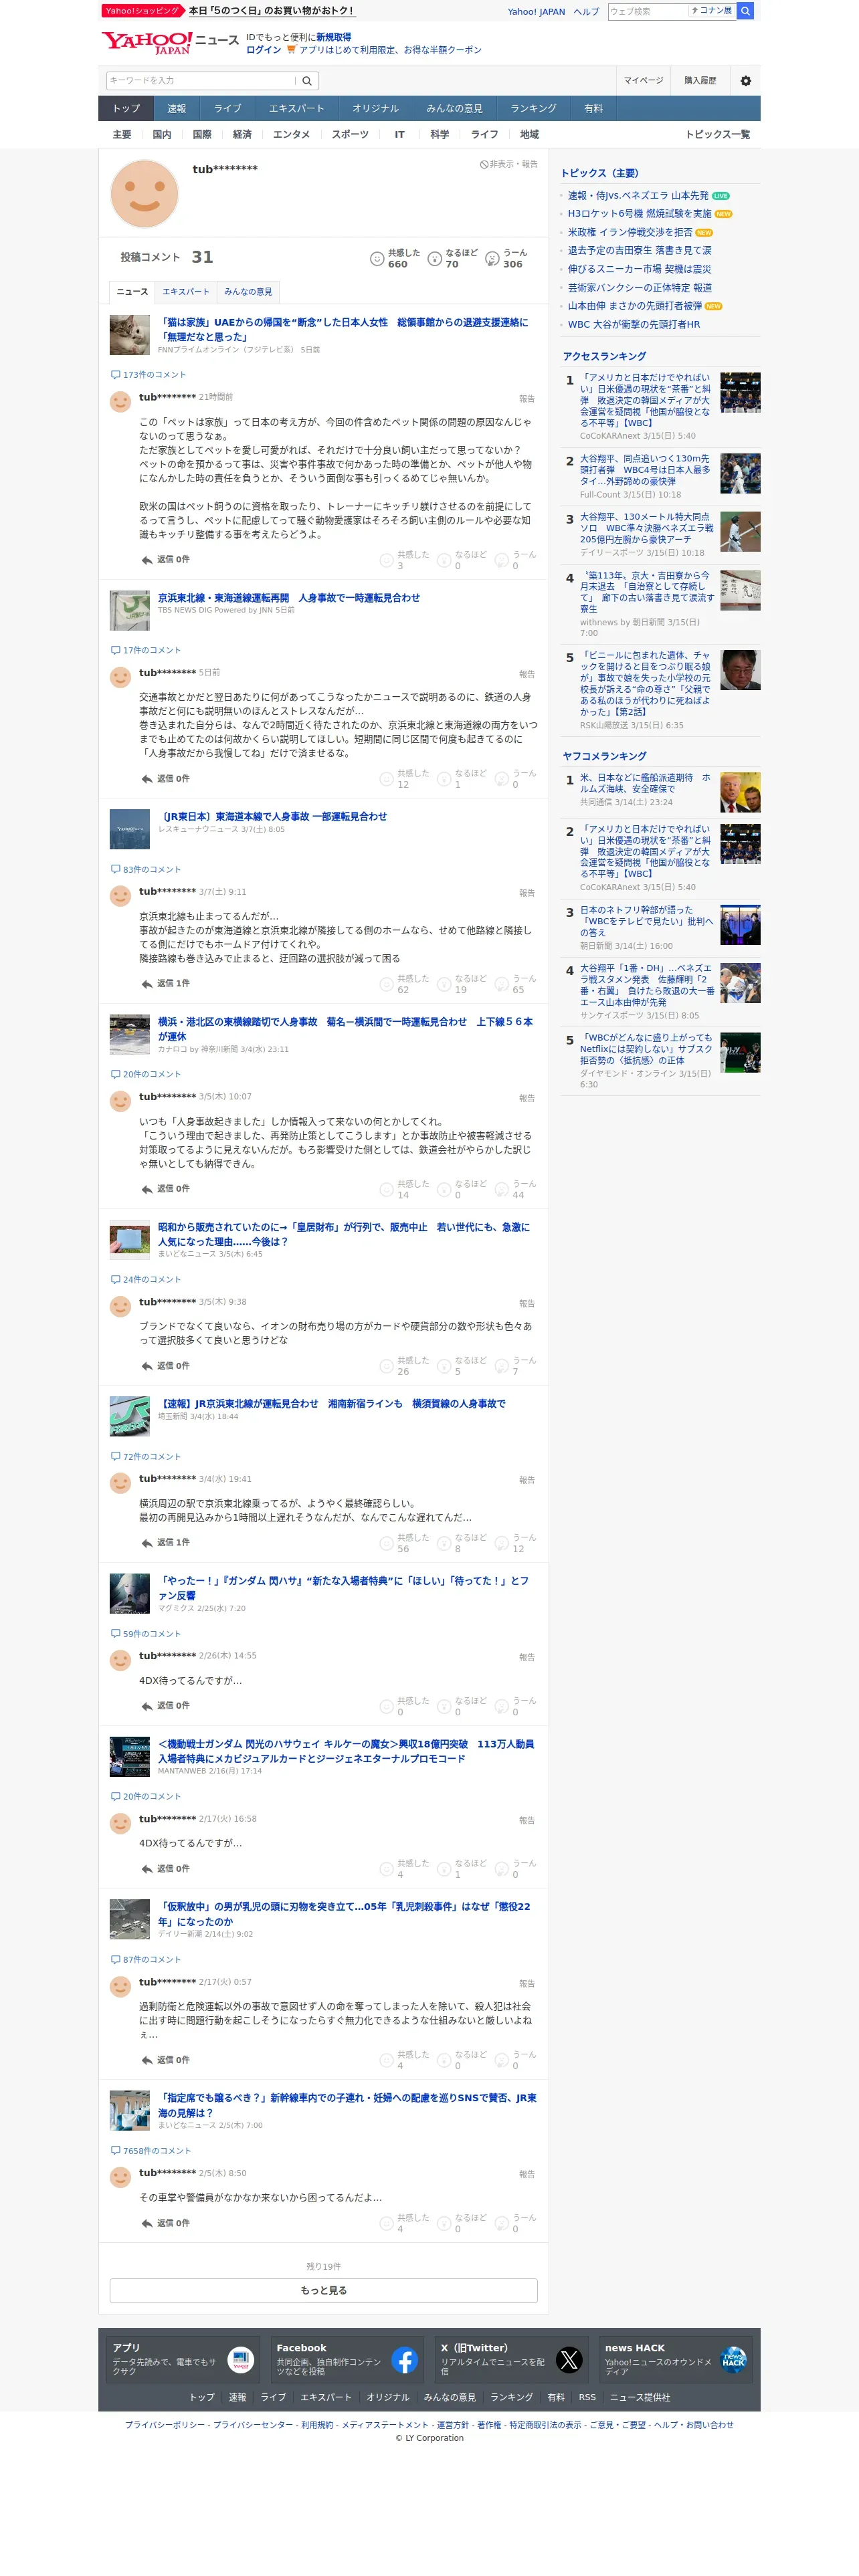This screenshot has width=859, height=2576.
Task: Click the reply arrow on the 4DX comment dated 2/26
Action: tap(147, 1706)
